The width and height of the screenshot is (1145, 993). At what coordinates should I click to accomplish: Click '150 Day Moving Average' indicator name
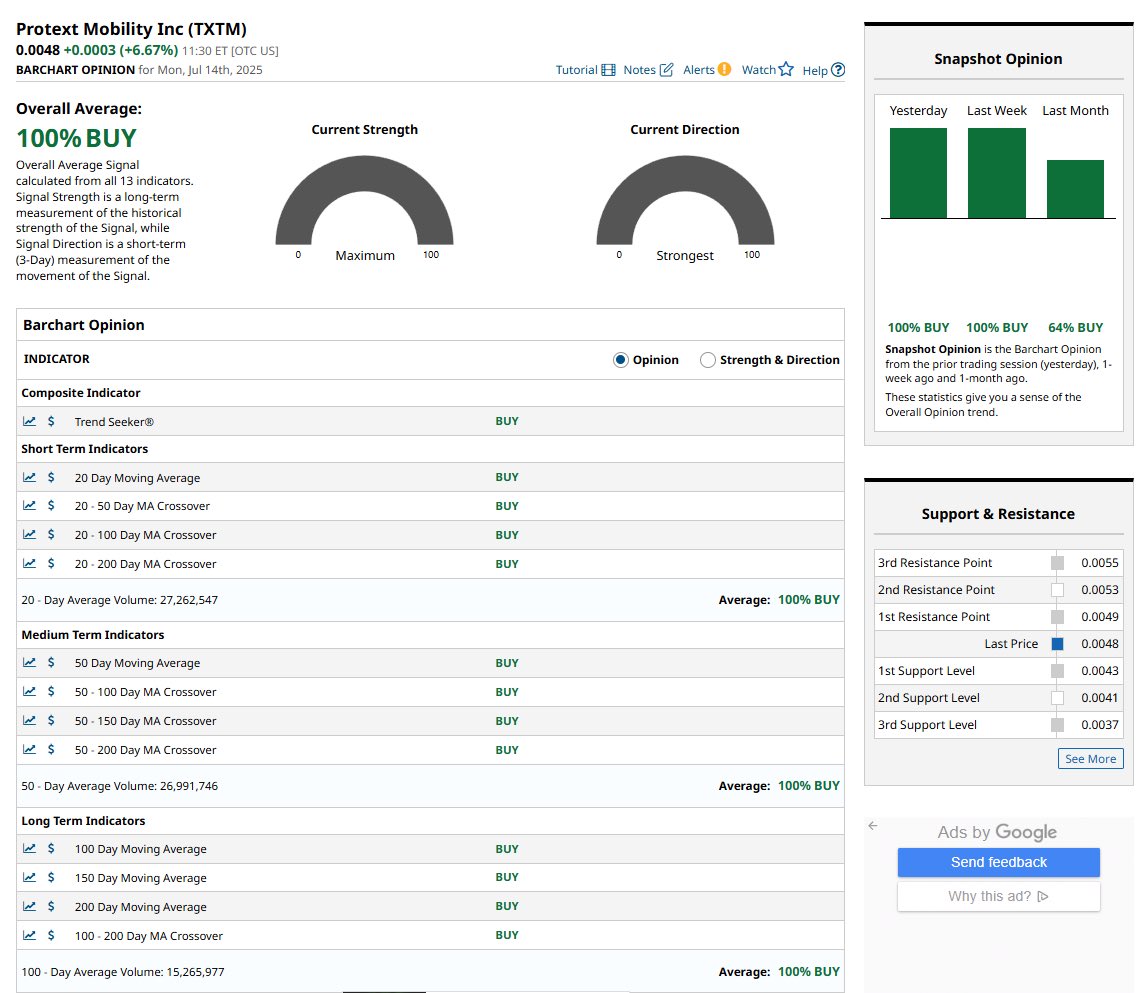point(140,878)
